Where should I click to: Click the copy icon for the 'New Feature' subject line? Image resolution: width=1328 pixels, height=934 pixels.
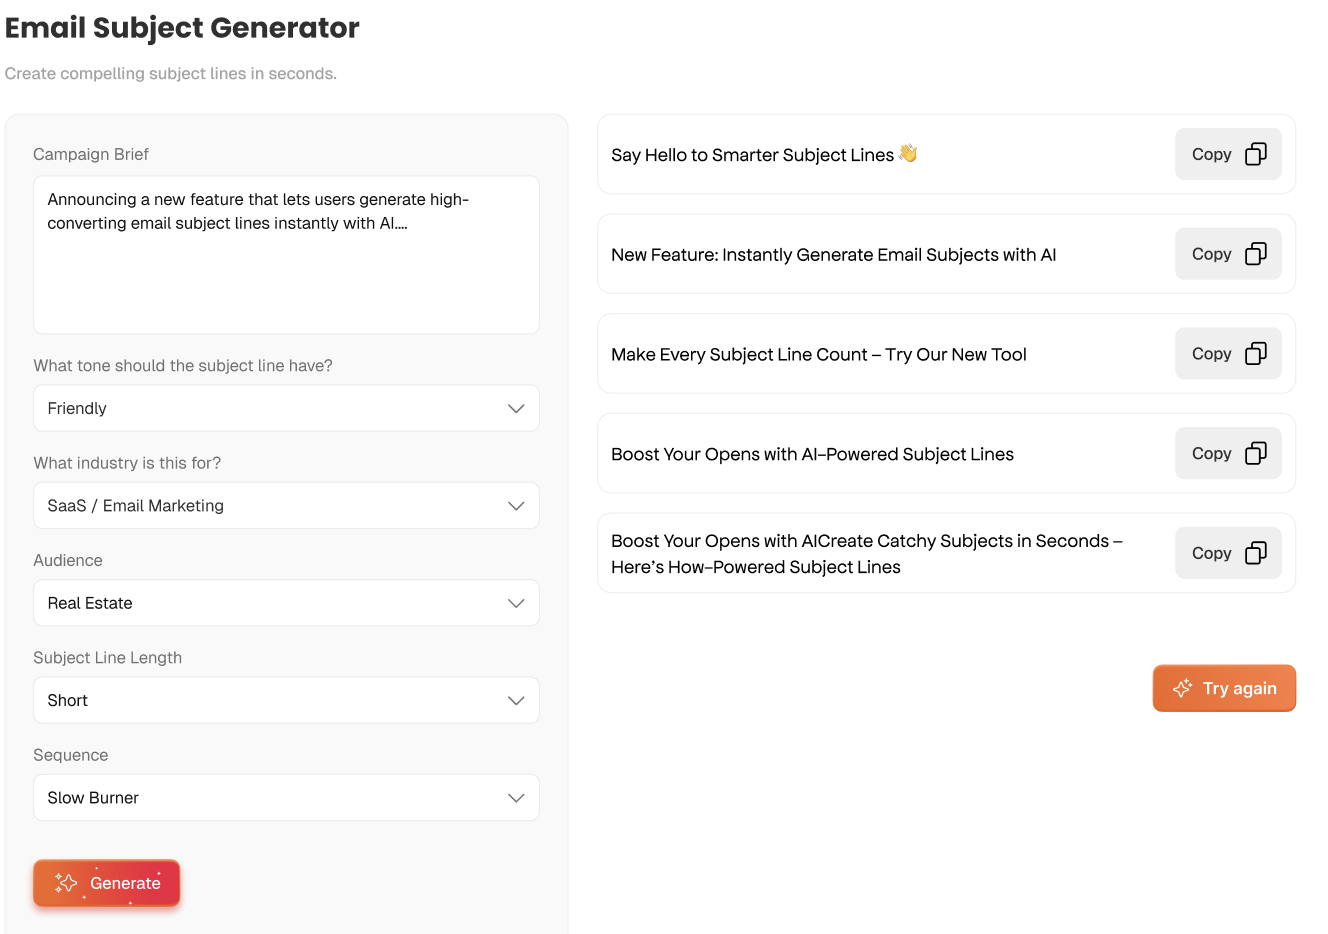[x=1256, y=253]
